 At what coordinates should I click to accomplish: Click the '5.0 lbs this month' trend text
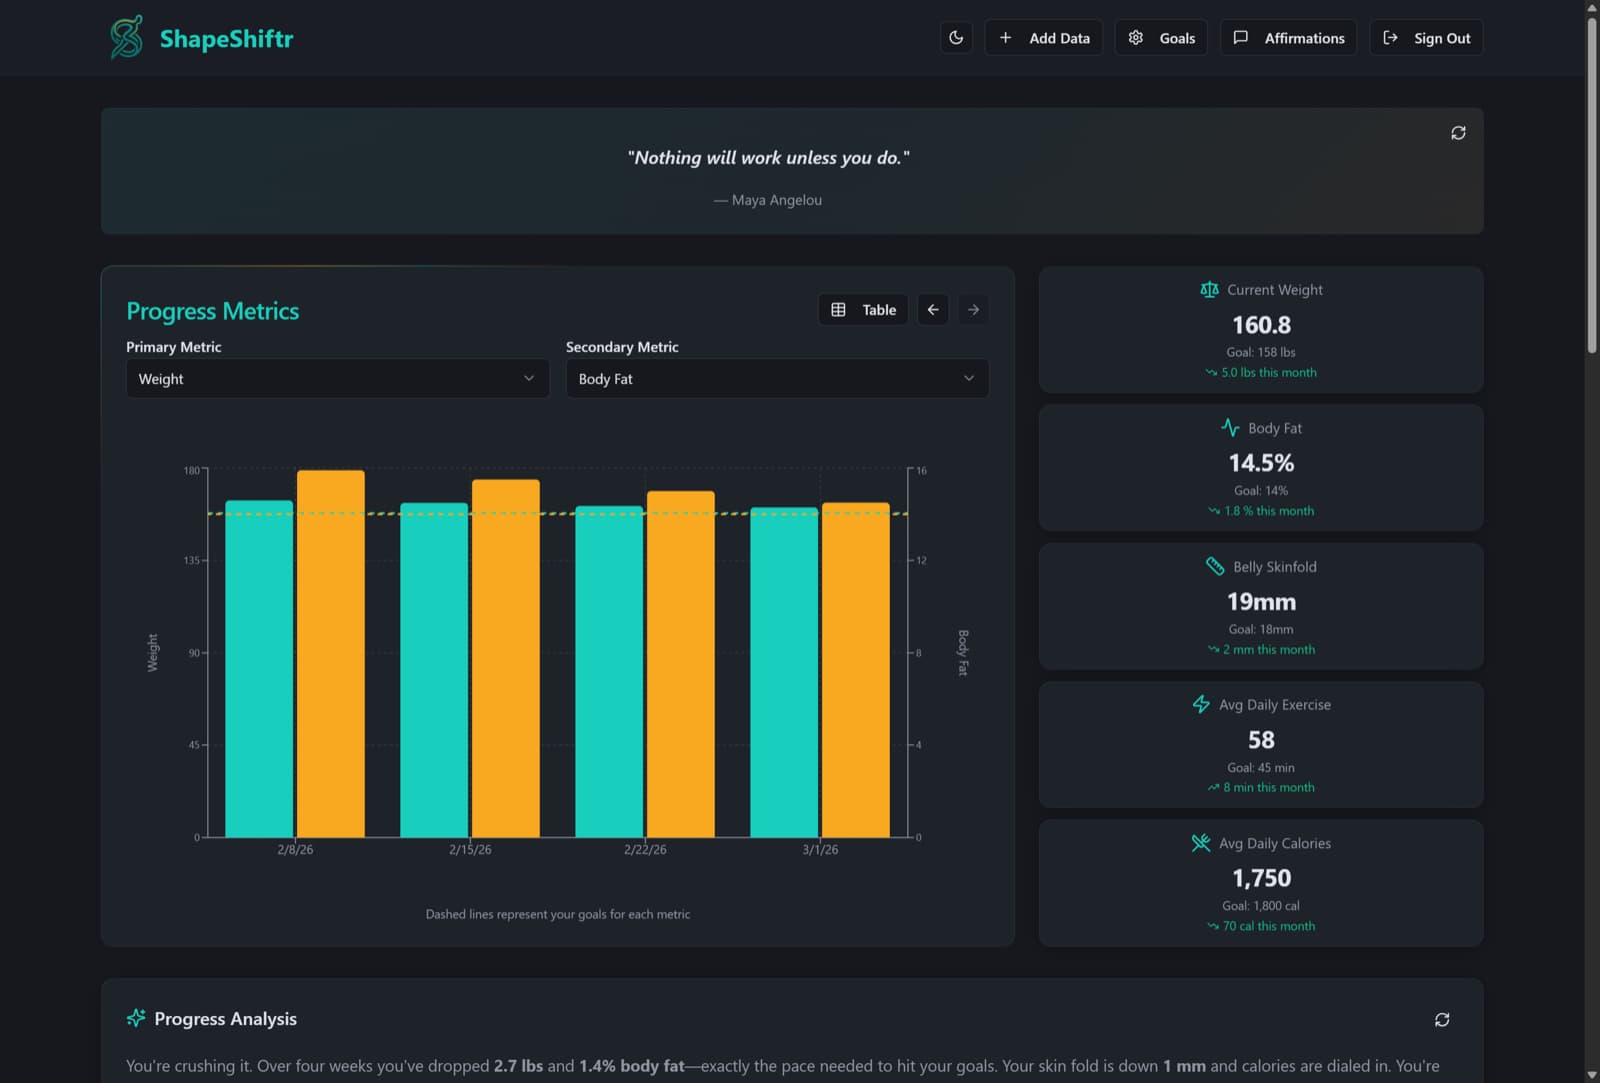point(1269,372)
